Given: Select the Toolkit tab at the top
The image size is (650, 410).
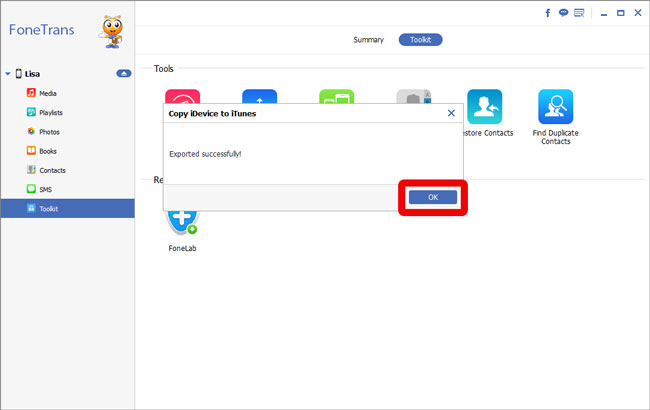Looking at the screenshot, I should tap(420, 40).
